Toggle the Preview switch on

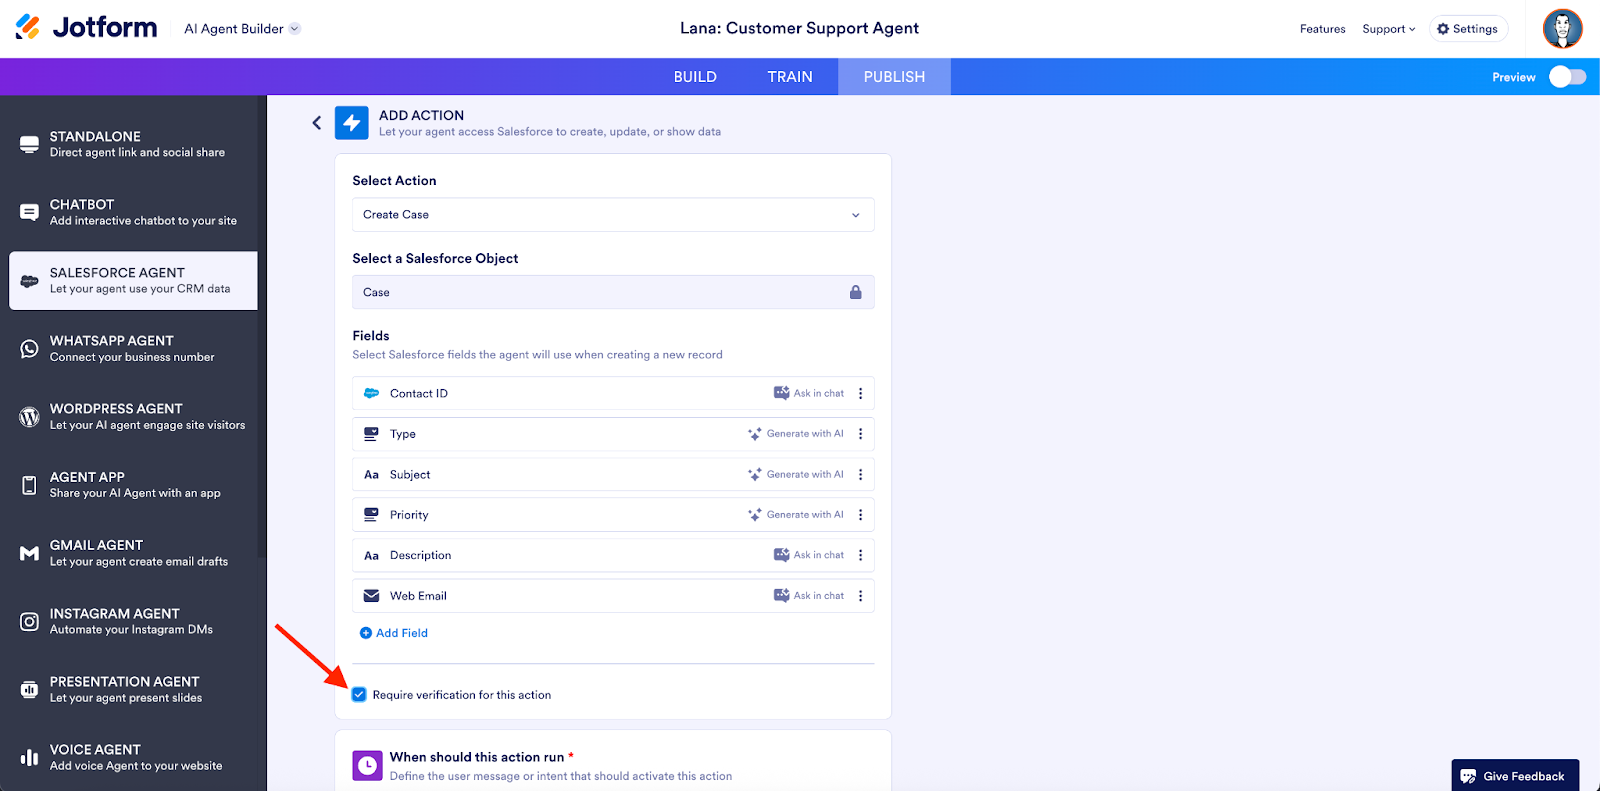click(1567, 77)
